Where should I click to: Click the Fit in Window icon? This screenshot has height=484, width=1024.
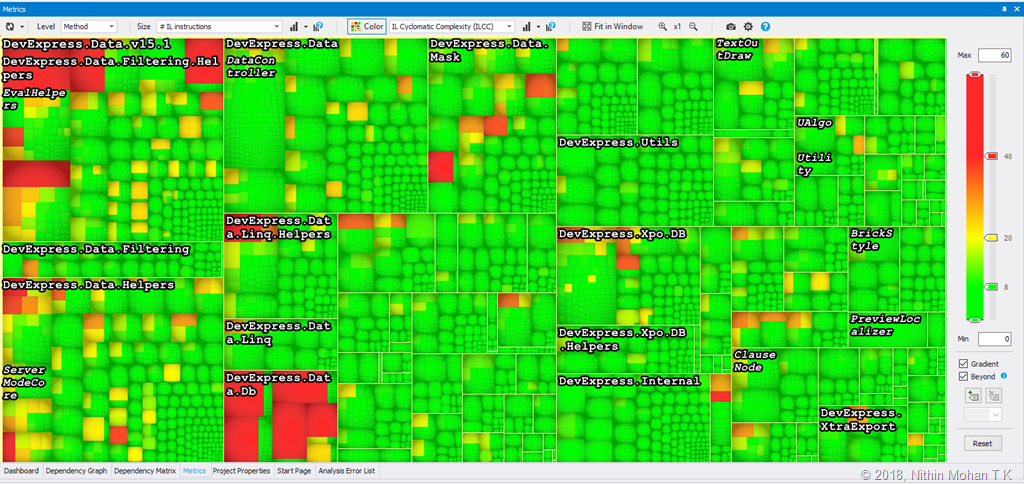coord(587,26)
